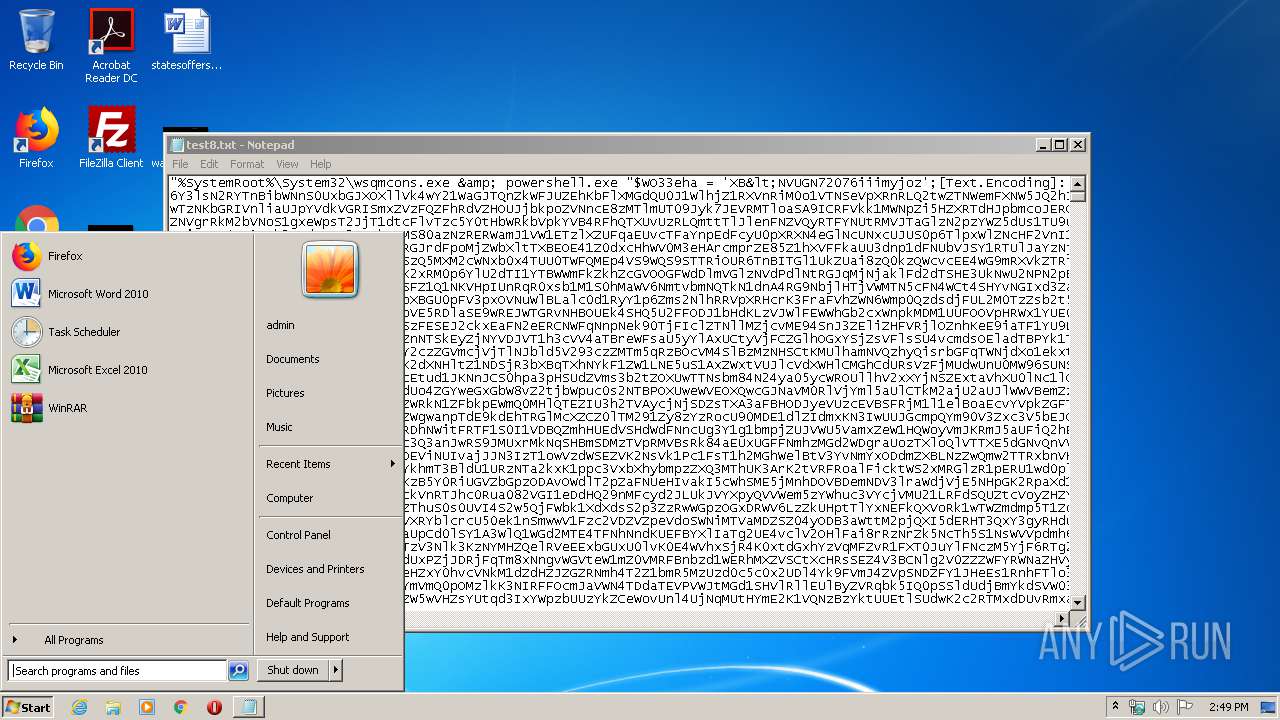
Task: Open Devices and Printers
Action: 315,569
